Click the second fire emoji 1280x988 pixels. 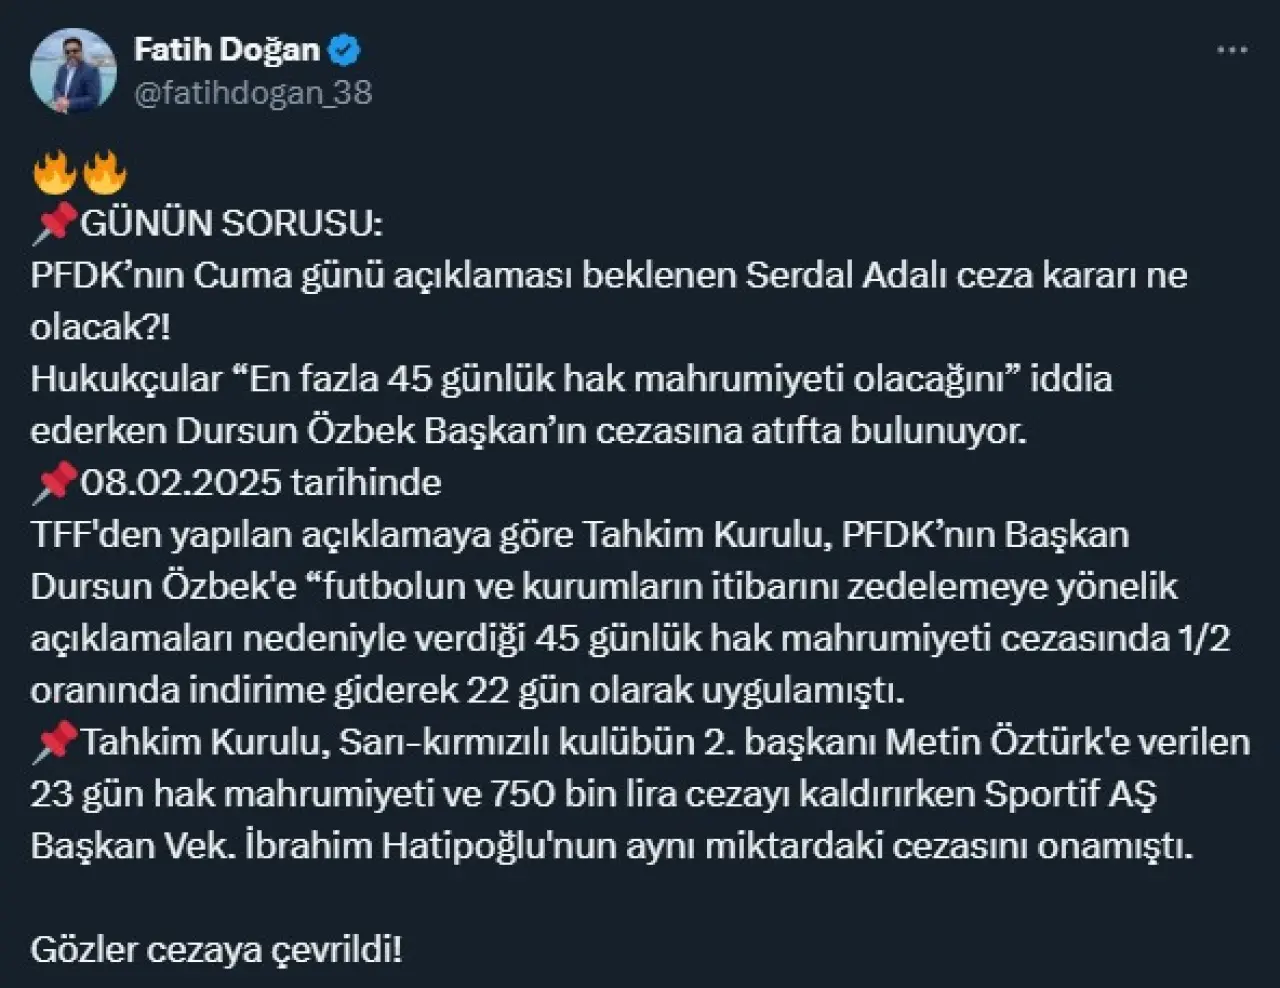(104, 171)
